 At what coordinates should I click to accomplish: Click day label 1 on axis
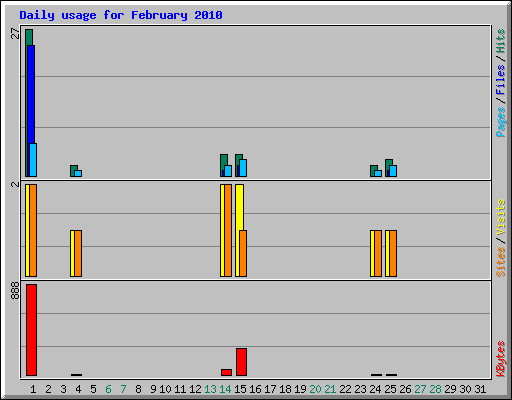coord(33,389)
